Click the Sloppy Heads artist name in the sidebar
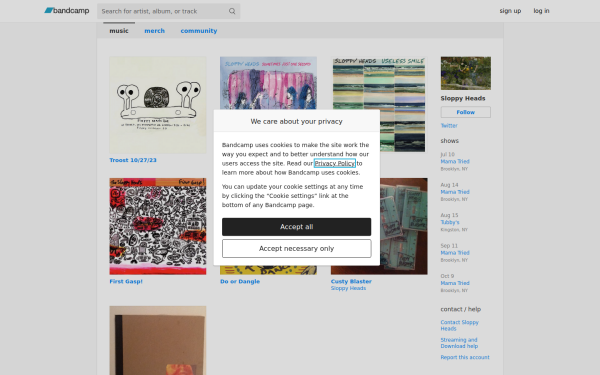Image resolution: width=600 pixels, height=375 pixels. click(463, 98)
